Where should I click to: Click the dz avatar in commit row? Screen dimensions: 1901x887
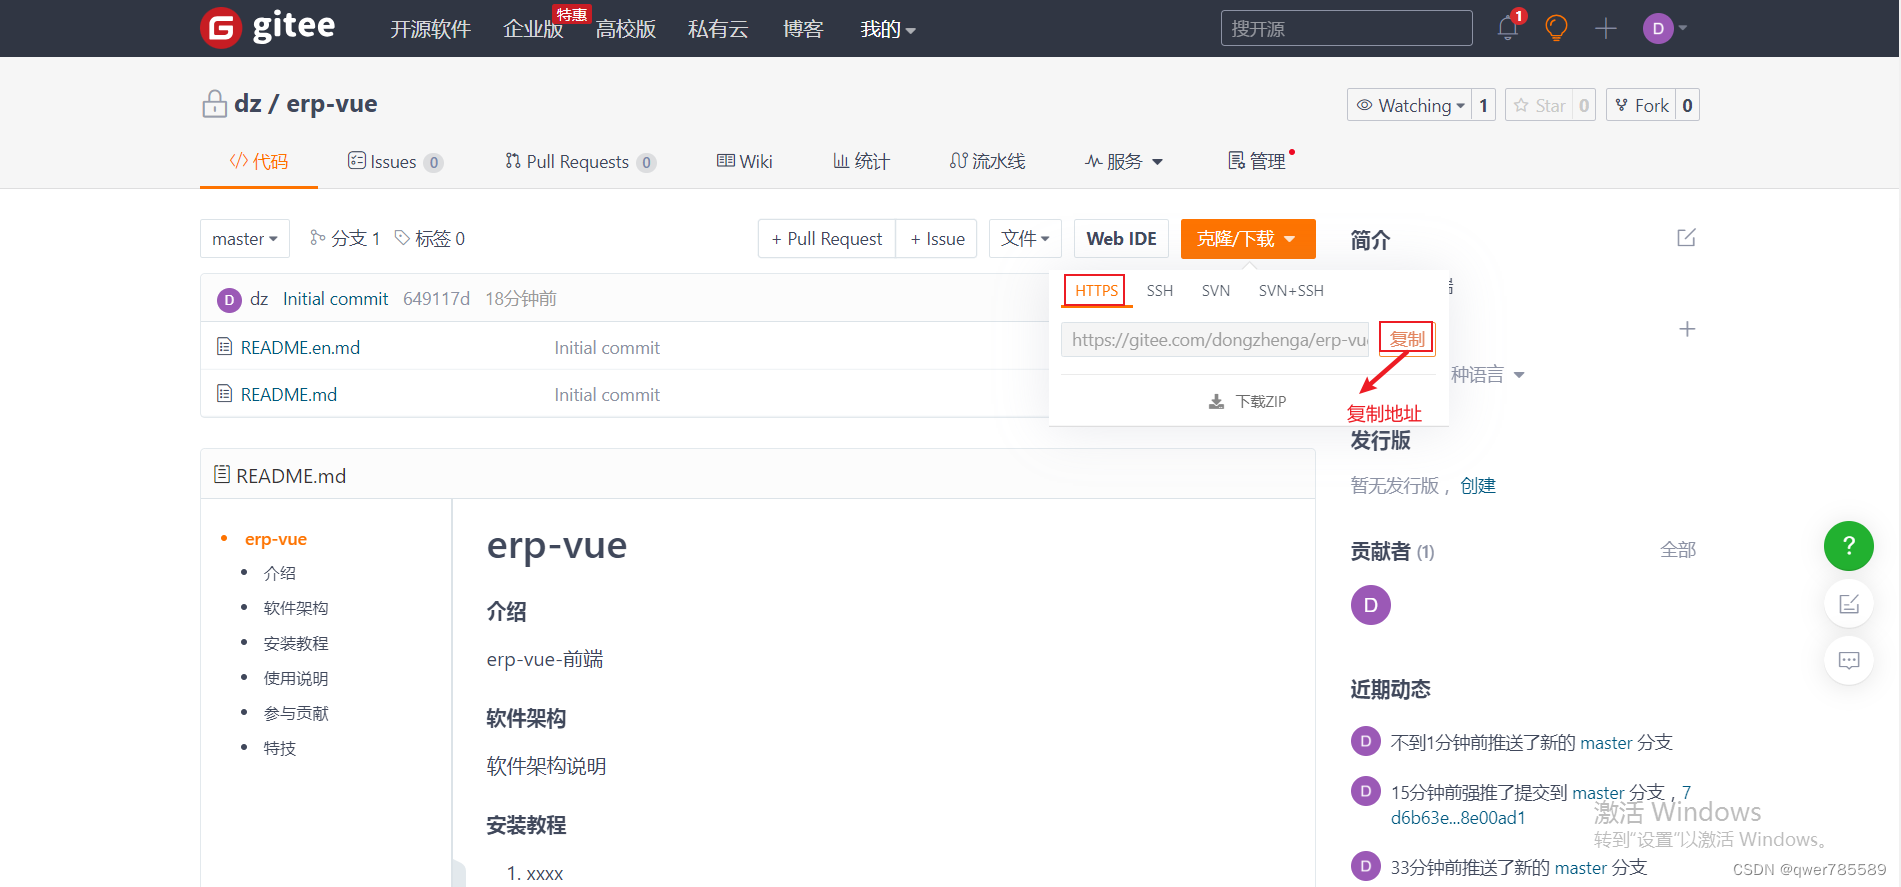click(x=229, y=299)
